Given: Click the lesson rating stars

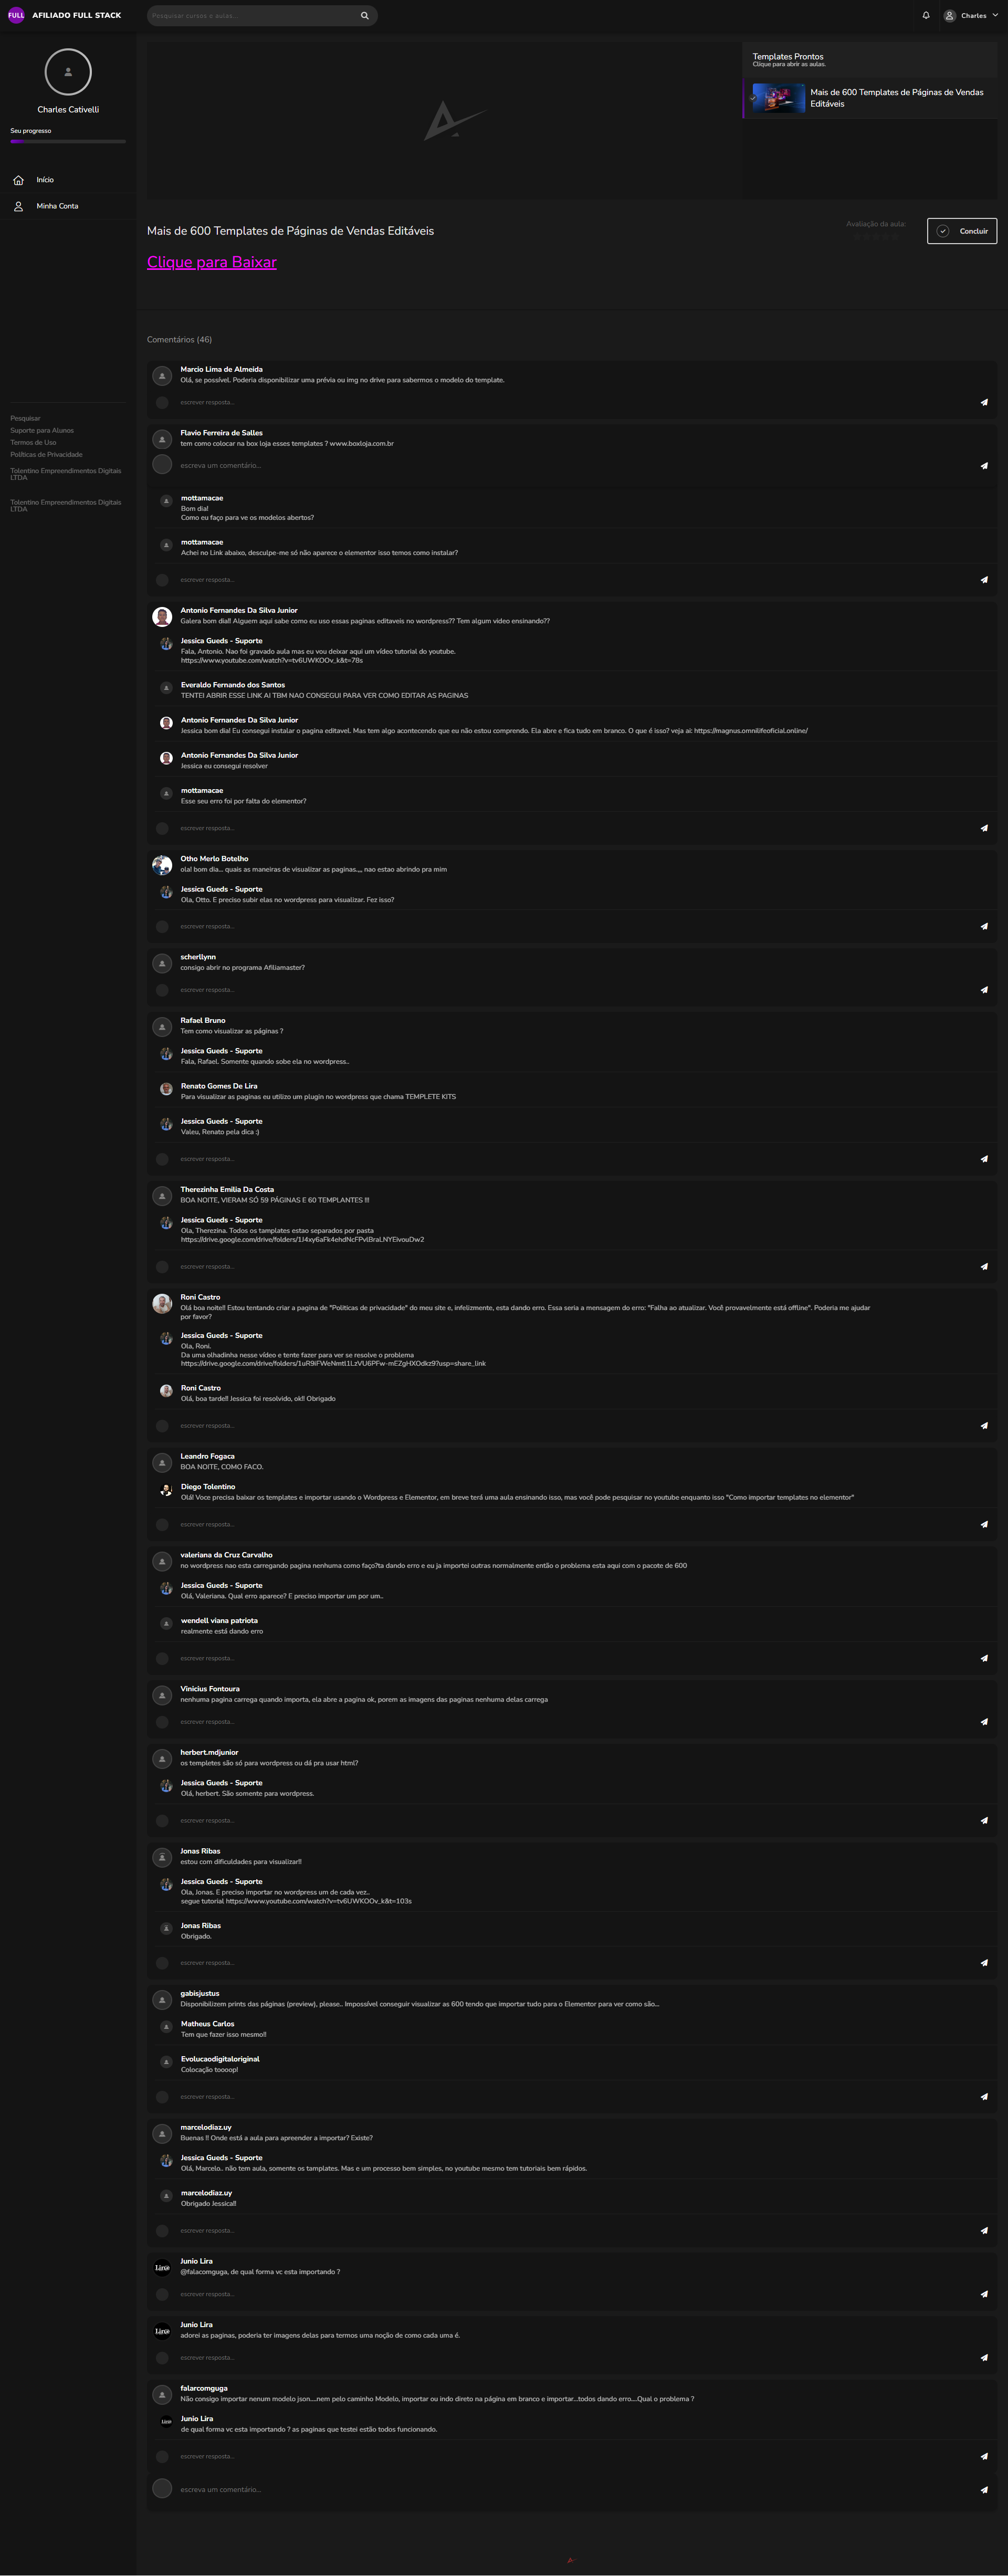Looking at the screenshot, I should tap(875, 237).
